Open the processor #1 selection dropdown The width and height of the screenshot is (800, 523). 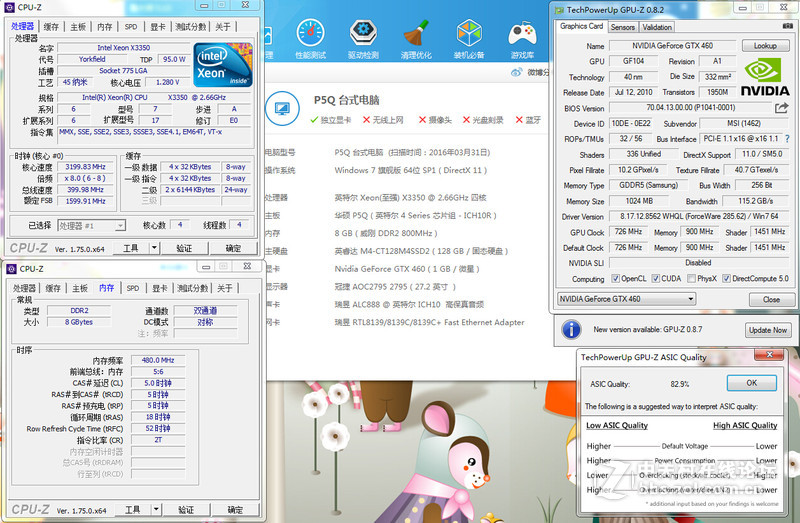92,226
